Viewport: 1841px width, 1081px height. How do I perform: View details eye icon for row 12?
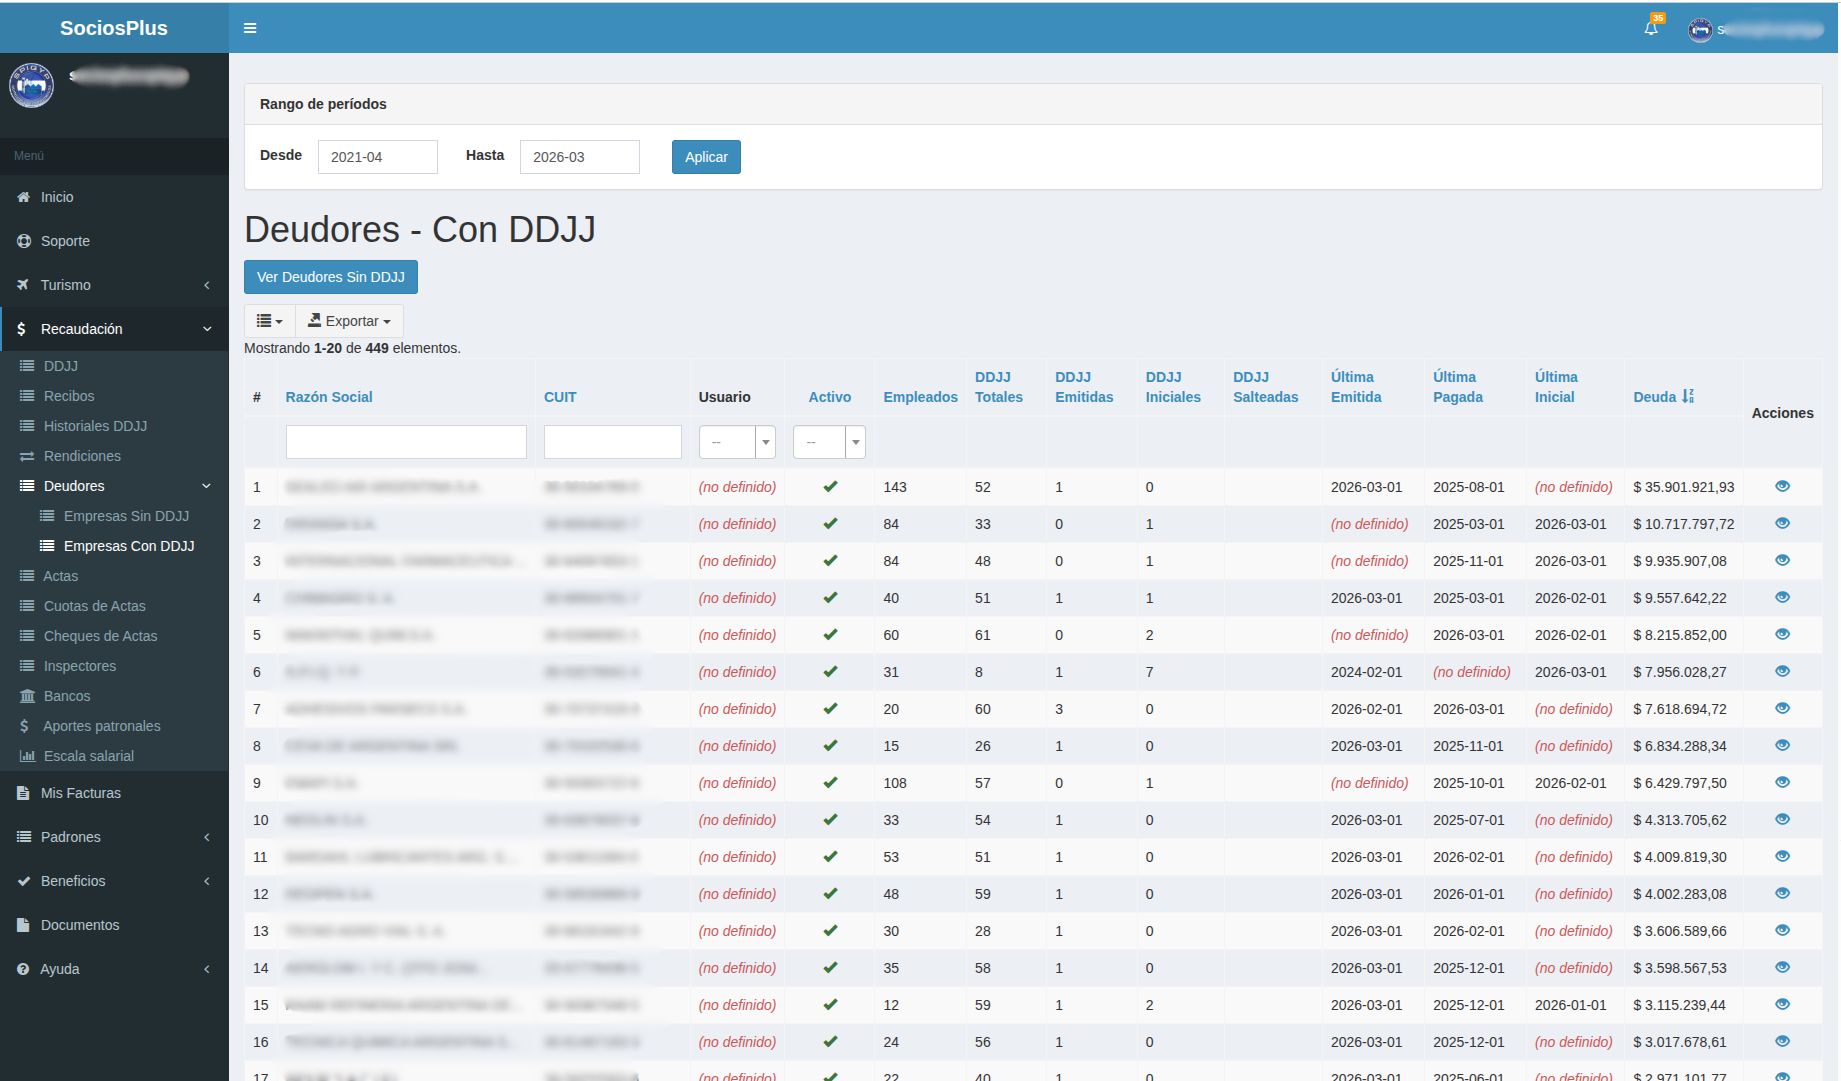pos(1782,894)
